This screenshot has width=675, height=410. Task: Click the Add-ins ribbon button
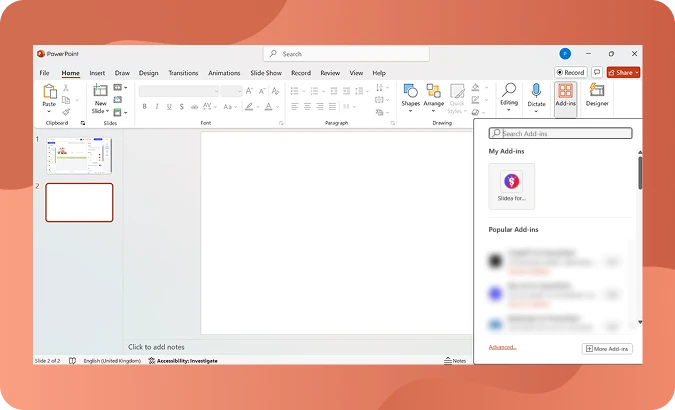coord(565,97)
